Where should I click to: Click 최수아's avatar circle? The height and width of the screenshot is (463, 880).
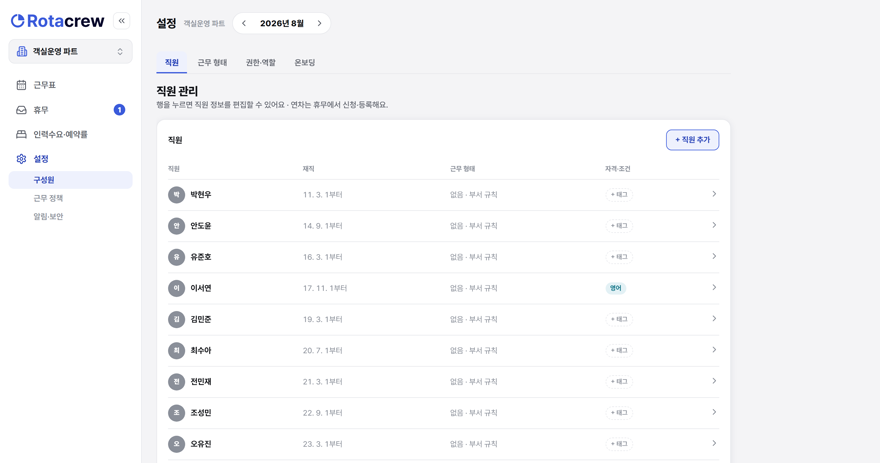176,351
